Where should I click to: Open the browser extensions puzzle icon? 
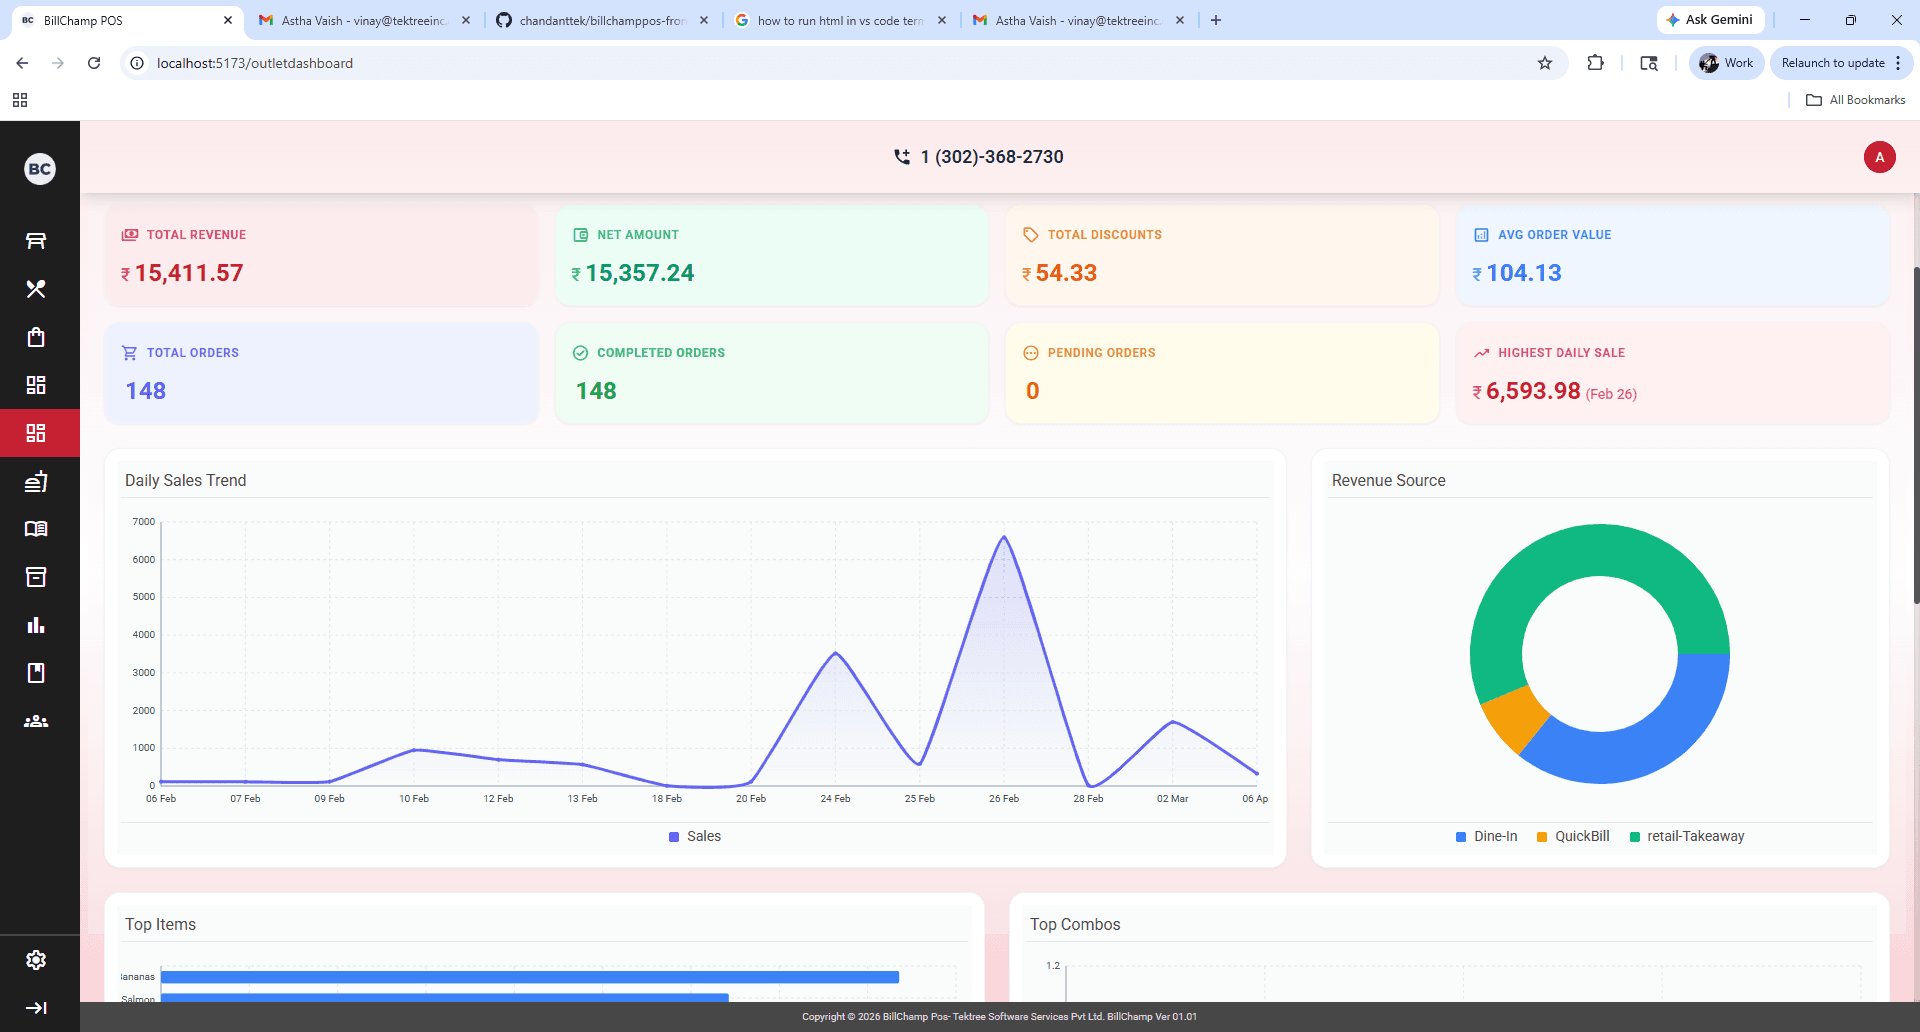(1596, 63)
